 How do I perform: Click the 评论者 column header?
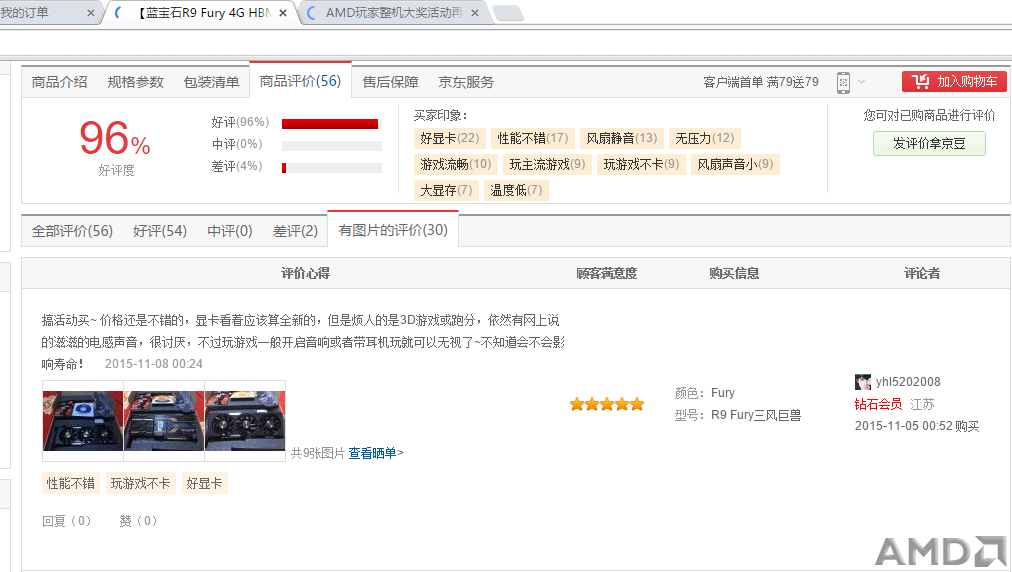(x=922, y=273)
